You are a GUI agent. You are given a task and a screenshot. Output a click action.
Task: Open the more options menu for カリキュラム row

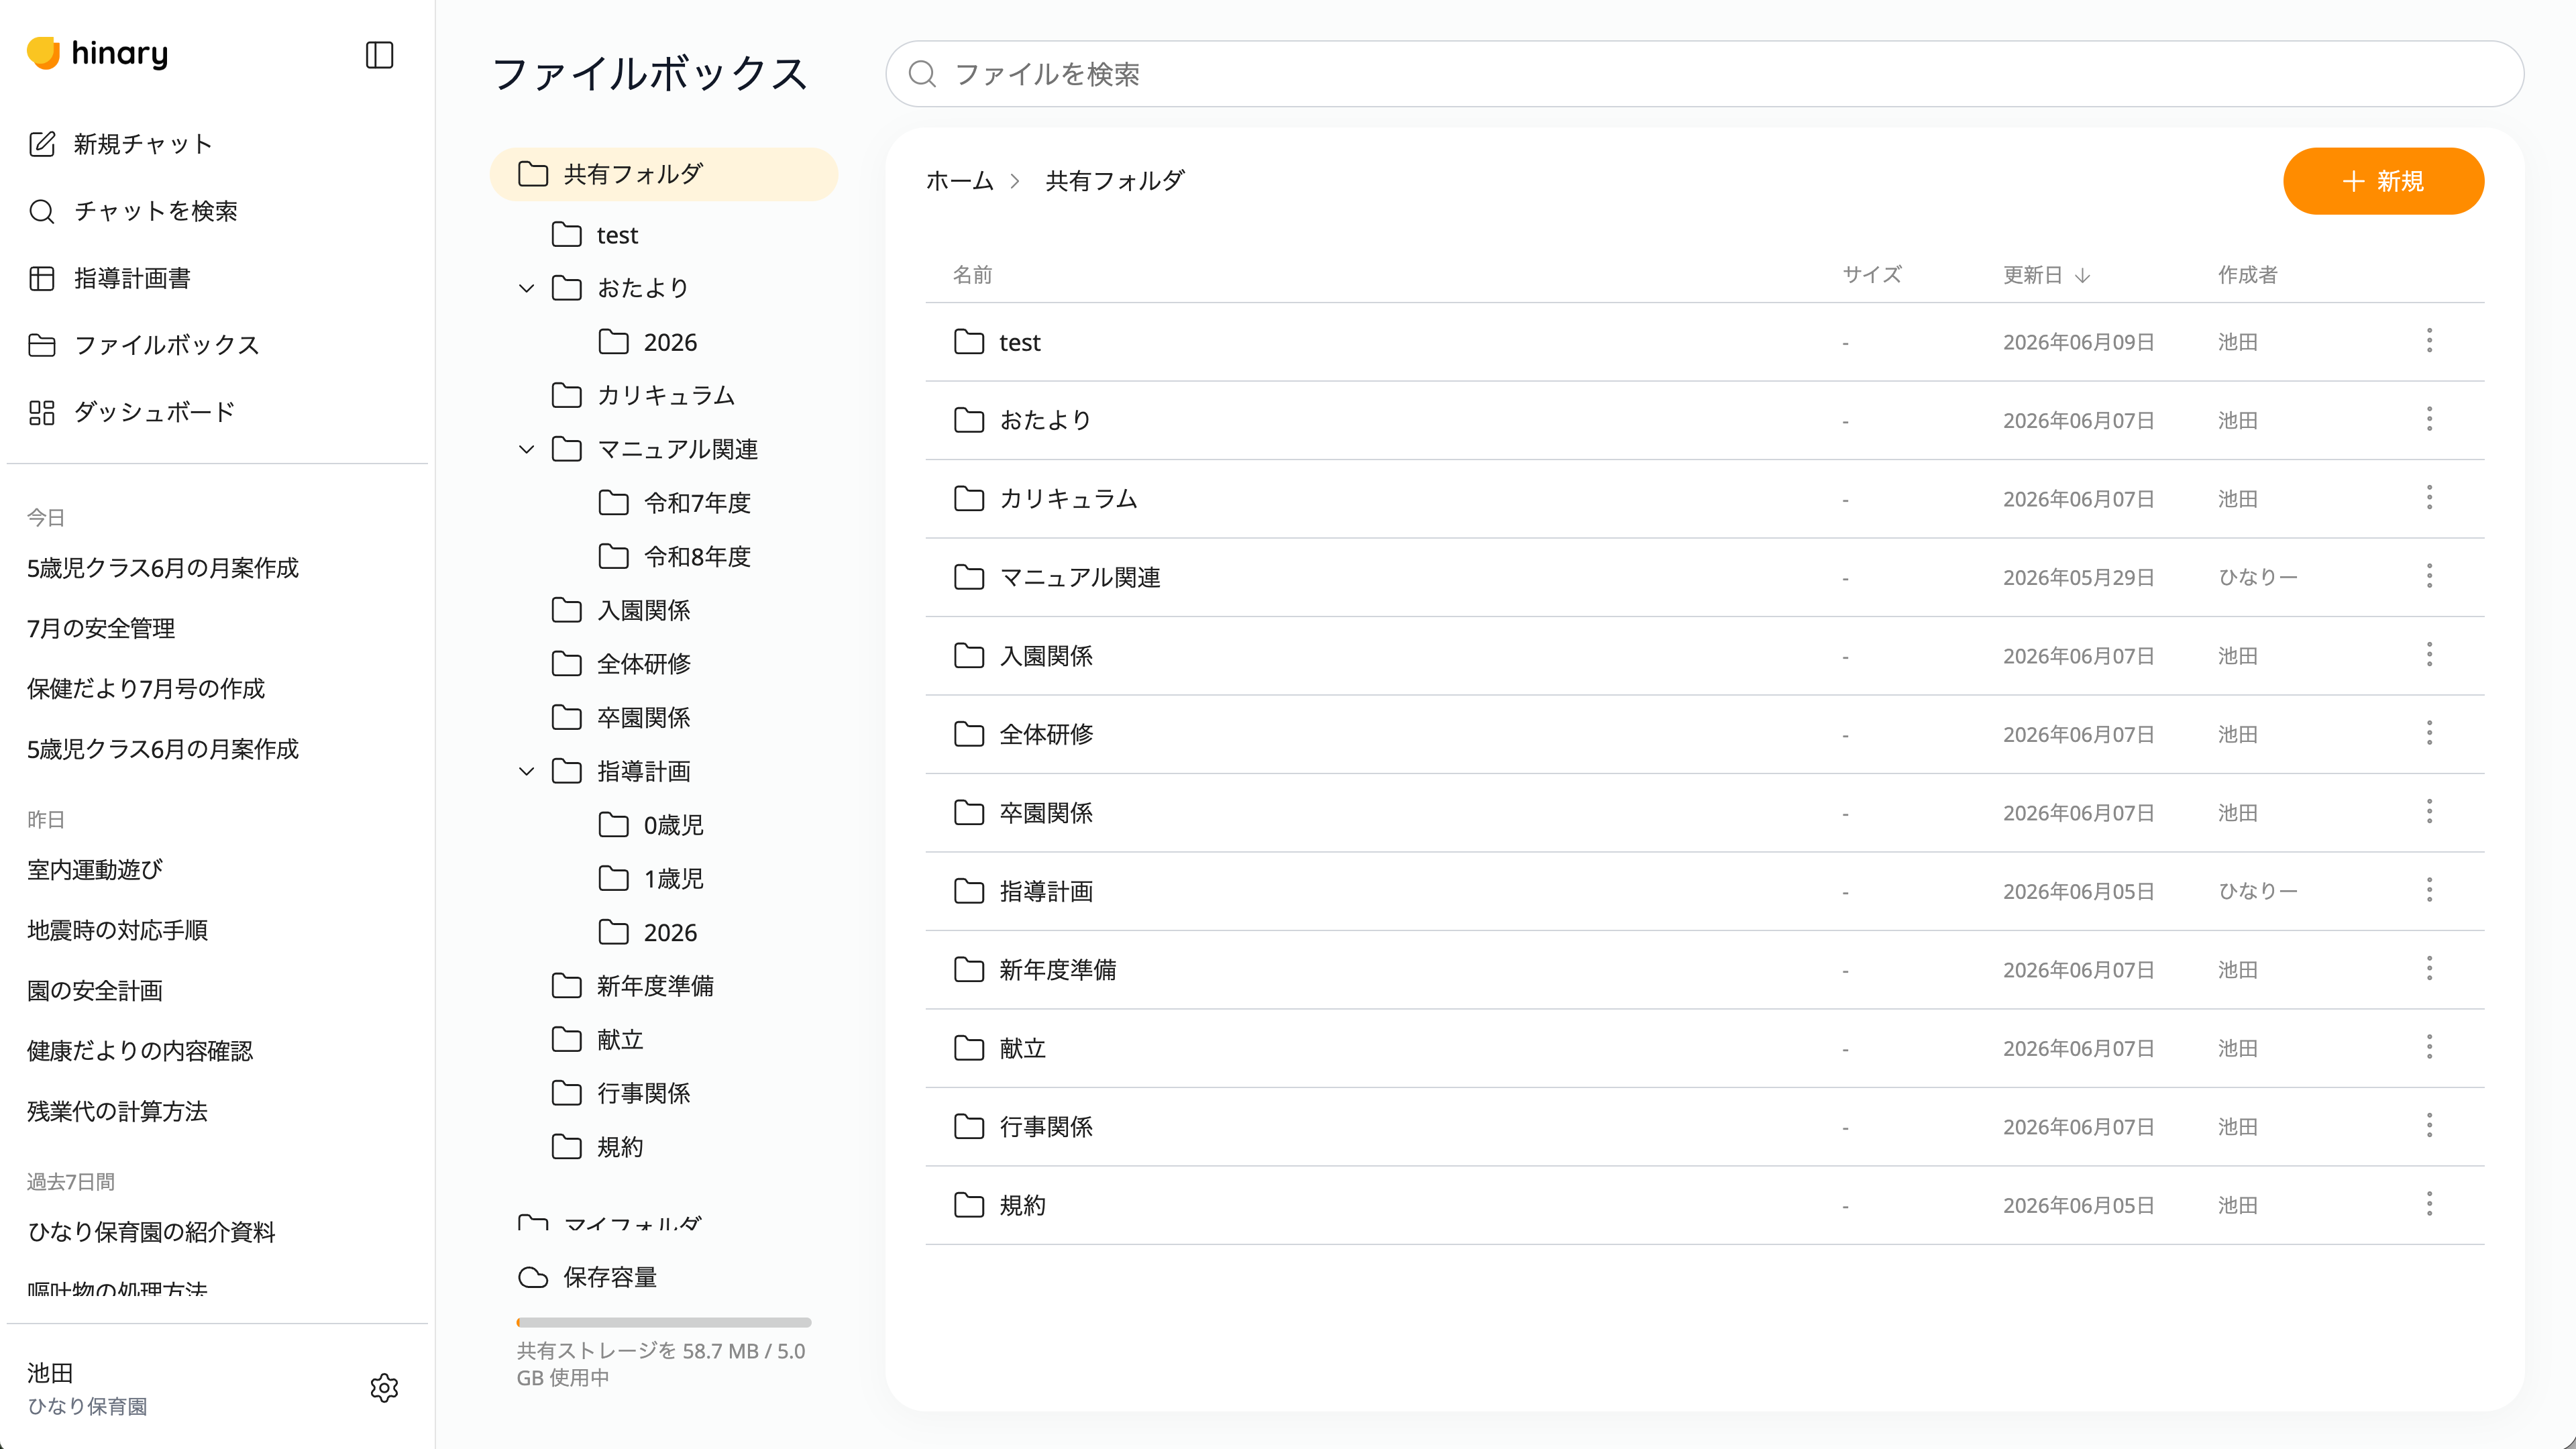(2429, 498)
